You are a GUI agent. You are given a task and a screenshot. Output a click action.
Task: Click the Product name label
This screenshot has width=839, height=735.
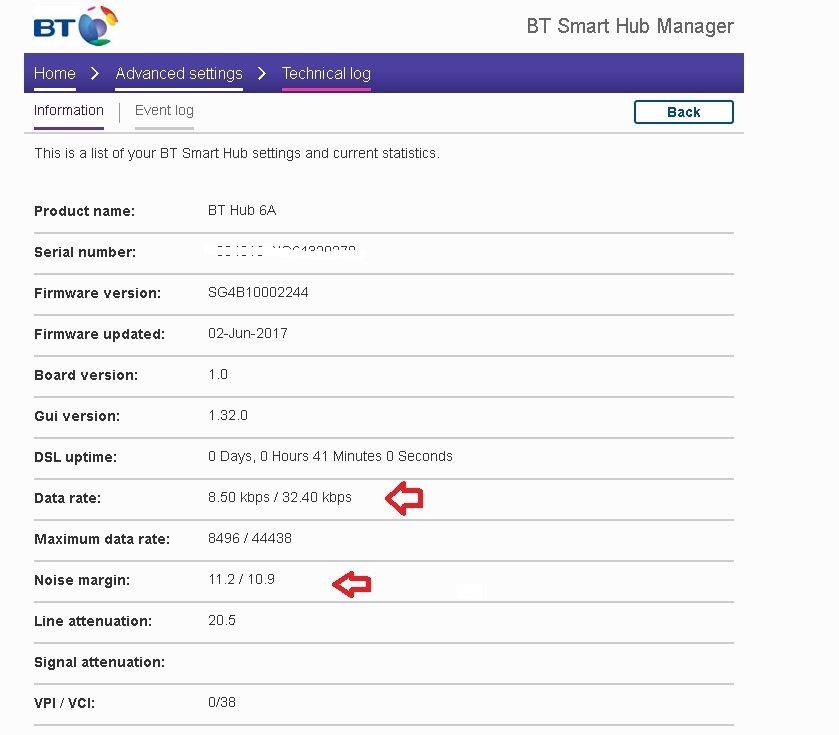click(x=85, y=211)
